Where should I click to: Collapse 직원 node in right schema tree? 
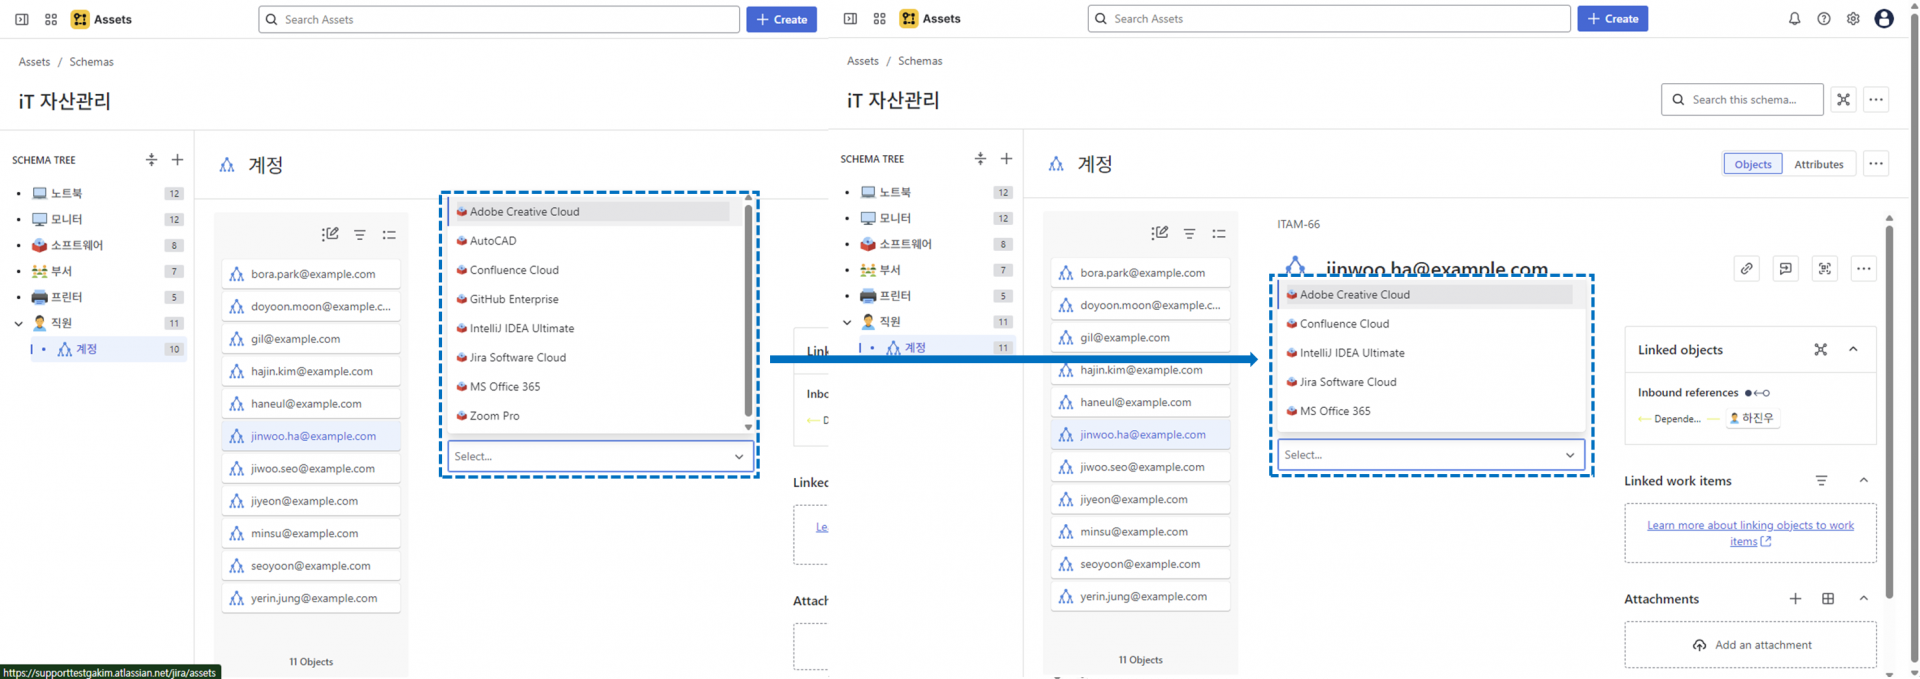pos(847,322)
